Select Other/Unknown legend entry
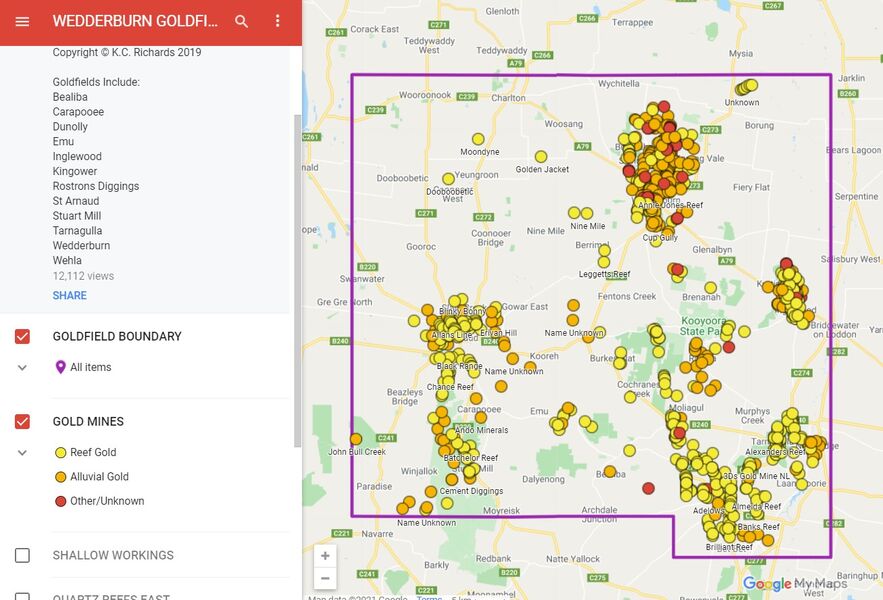 click(107, 501)
